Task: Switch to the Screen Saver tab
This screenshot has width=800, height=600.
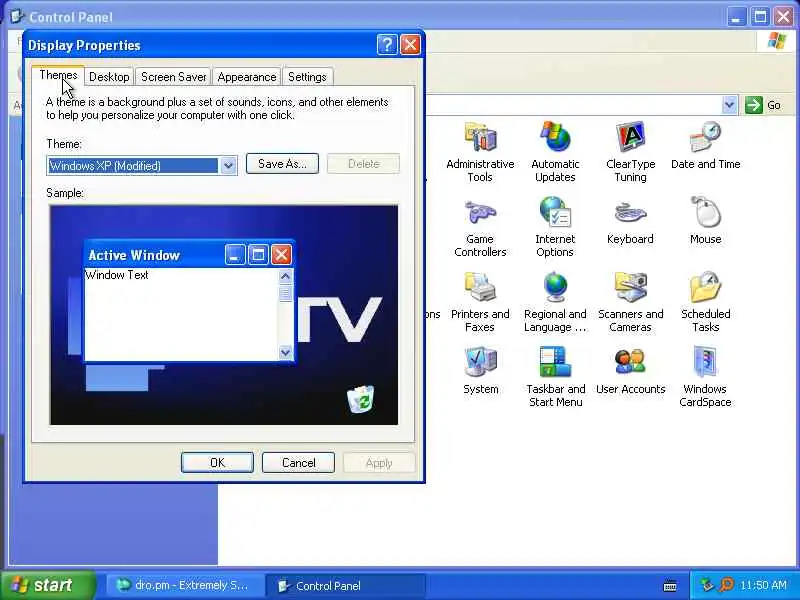Action: click(x=173, y=77)
